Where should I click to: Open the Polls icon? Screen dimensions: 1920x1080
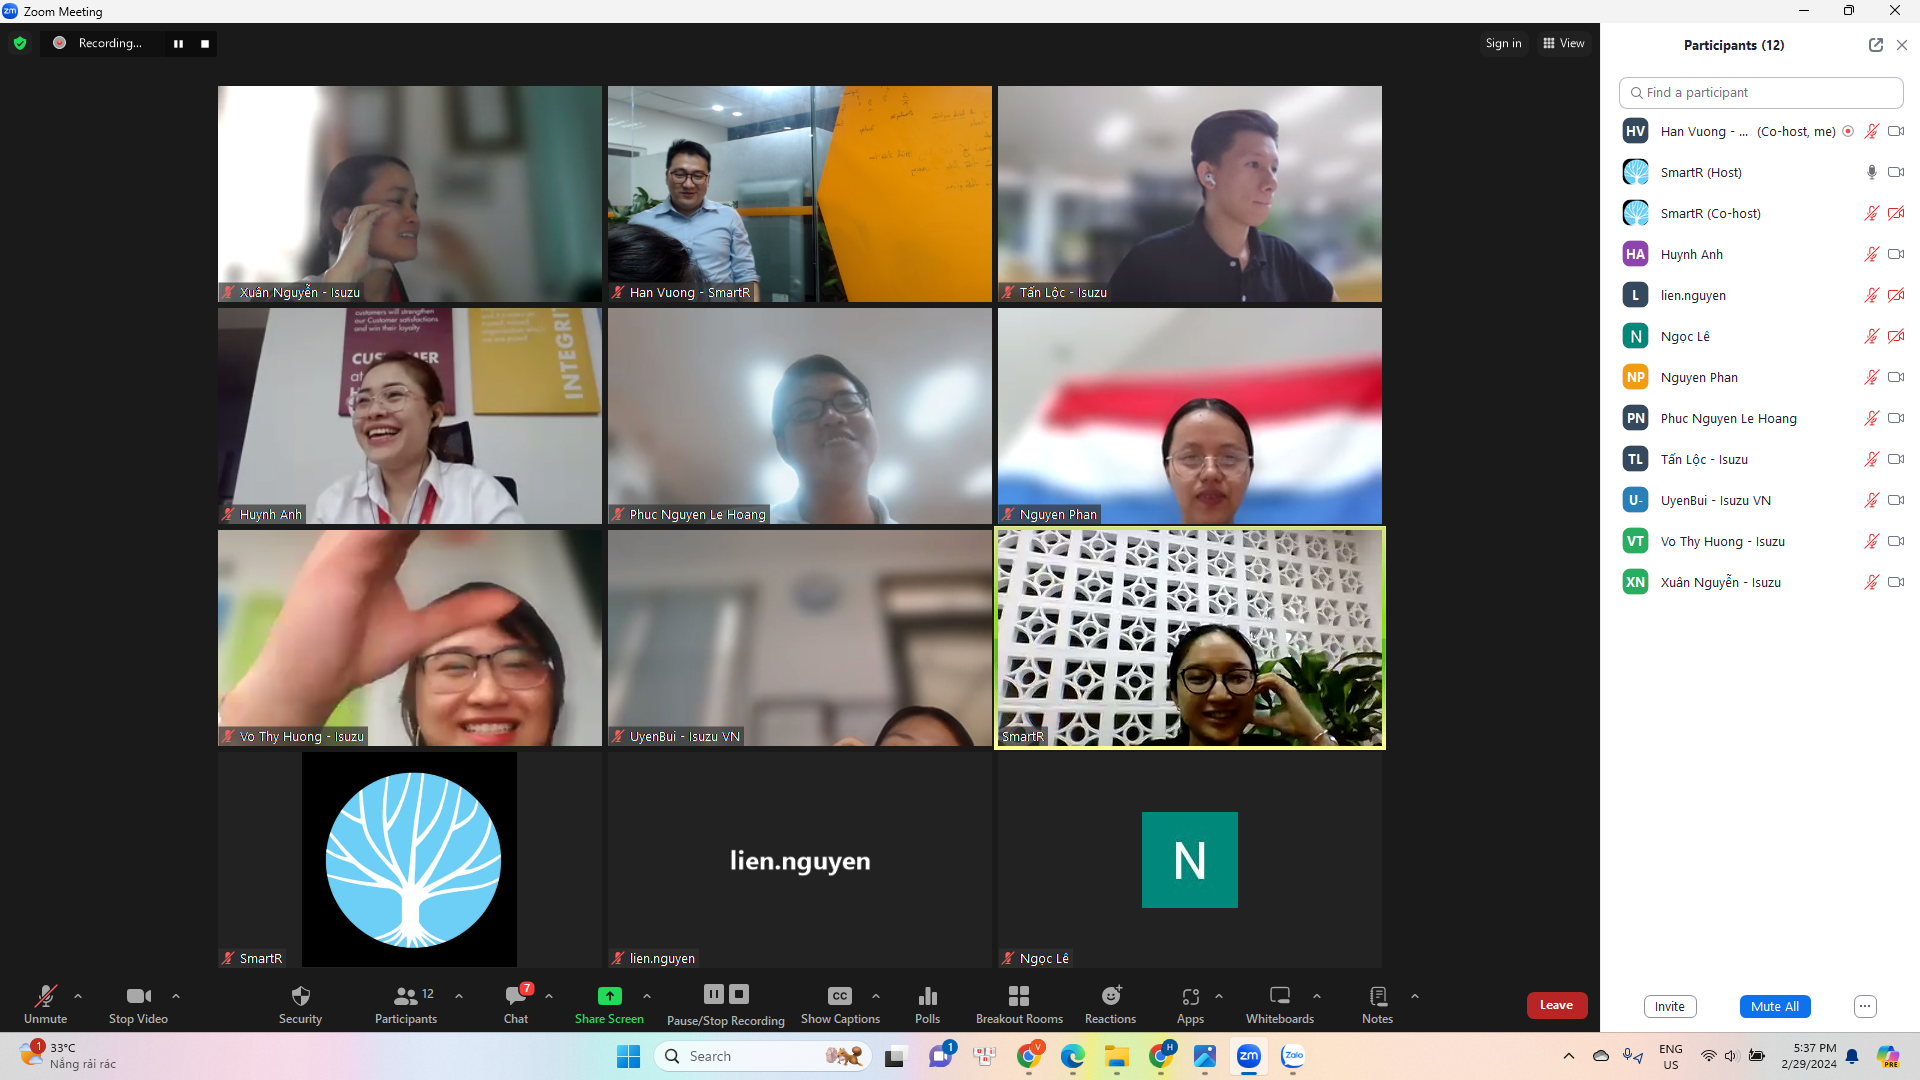point(927,996)
